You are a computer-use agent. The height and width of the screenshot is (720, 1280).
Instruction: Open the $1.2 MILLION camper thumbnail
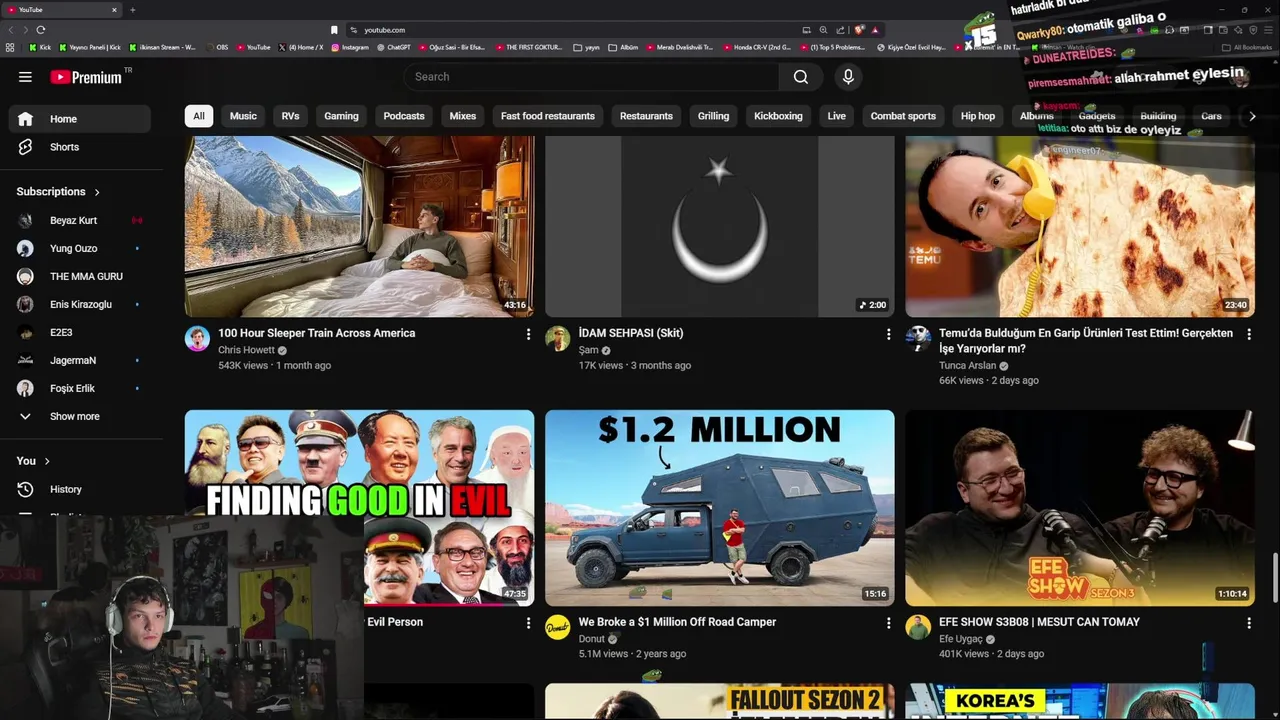pyautogui.click(x=720, y=508)
